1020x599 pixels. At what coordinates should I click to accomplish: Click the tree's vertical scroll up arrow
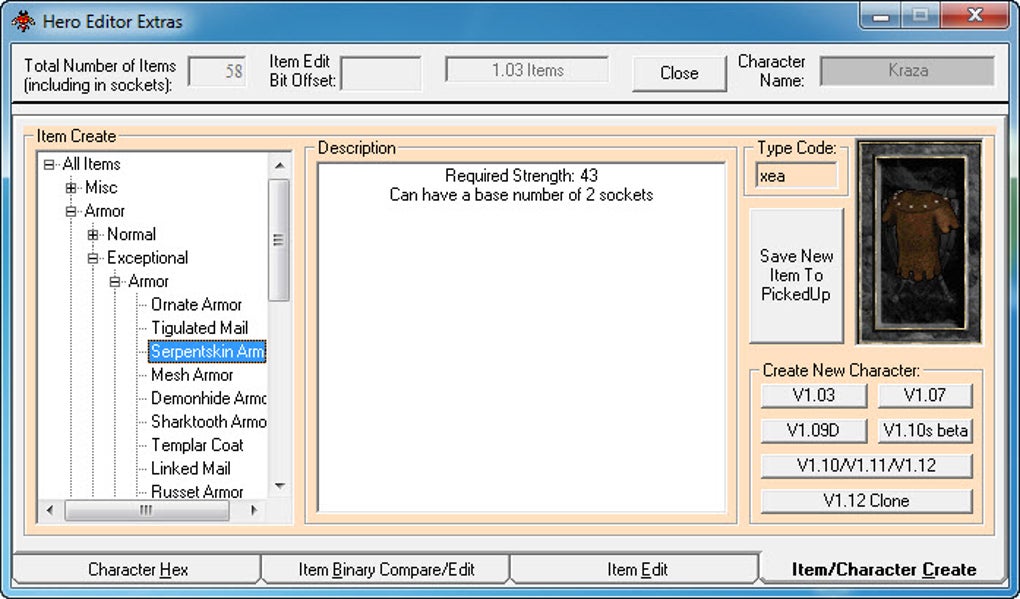click(280, 165)
